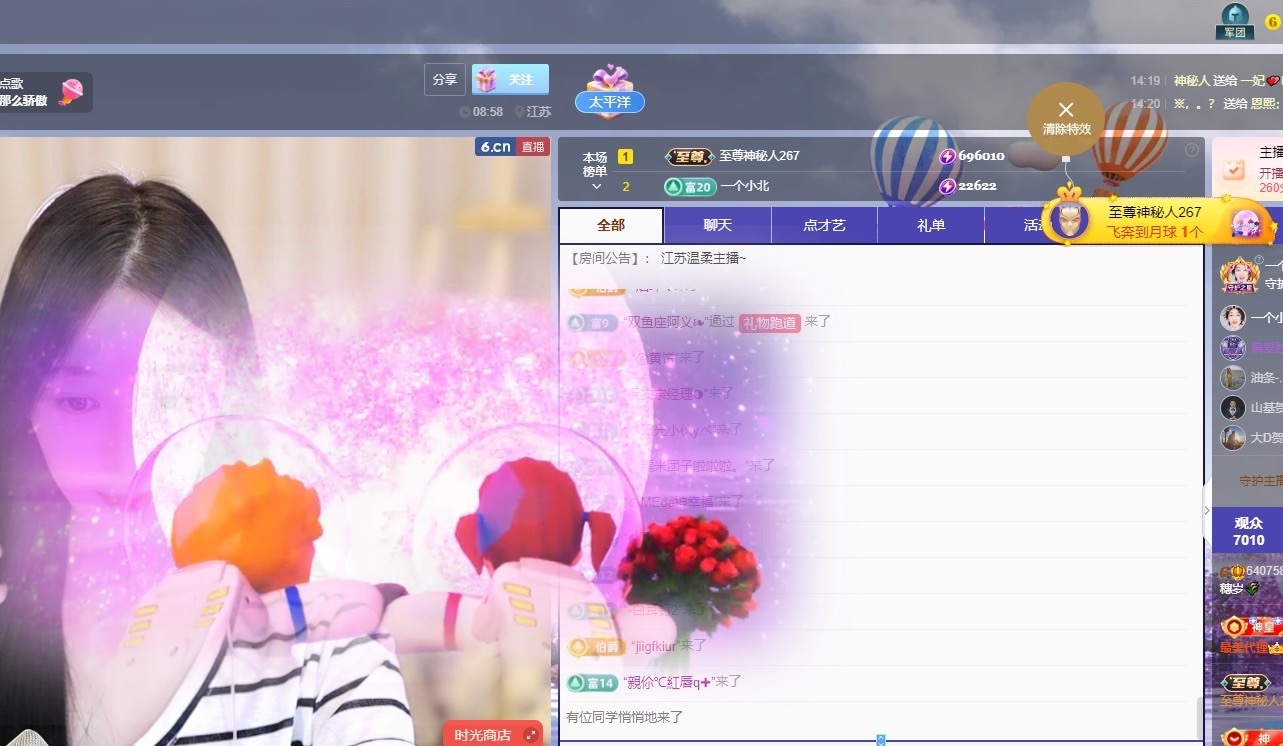Click the 至尊 badge in ranking

[x=688, y=156]
